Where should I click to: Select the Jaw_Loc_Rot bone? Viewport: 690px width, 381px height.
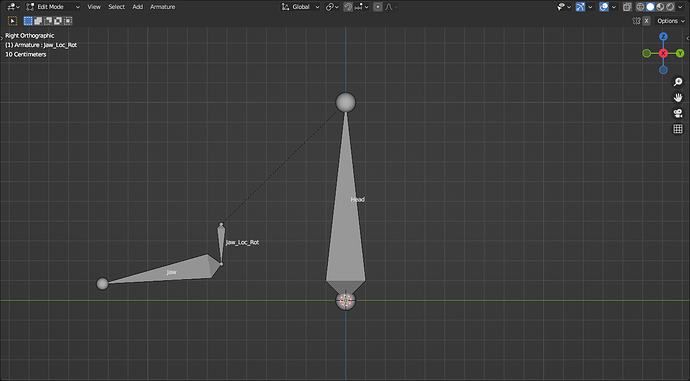(221, 244)
